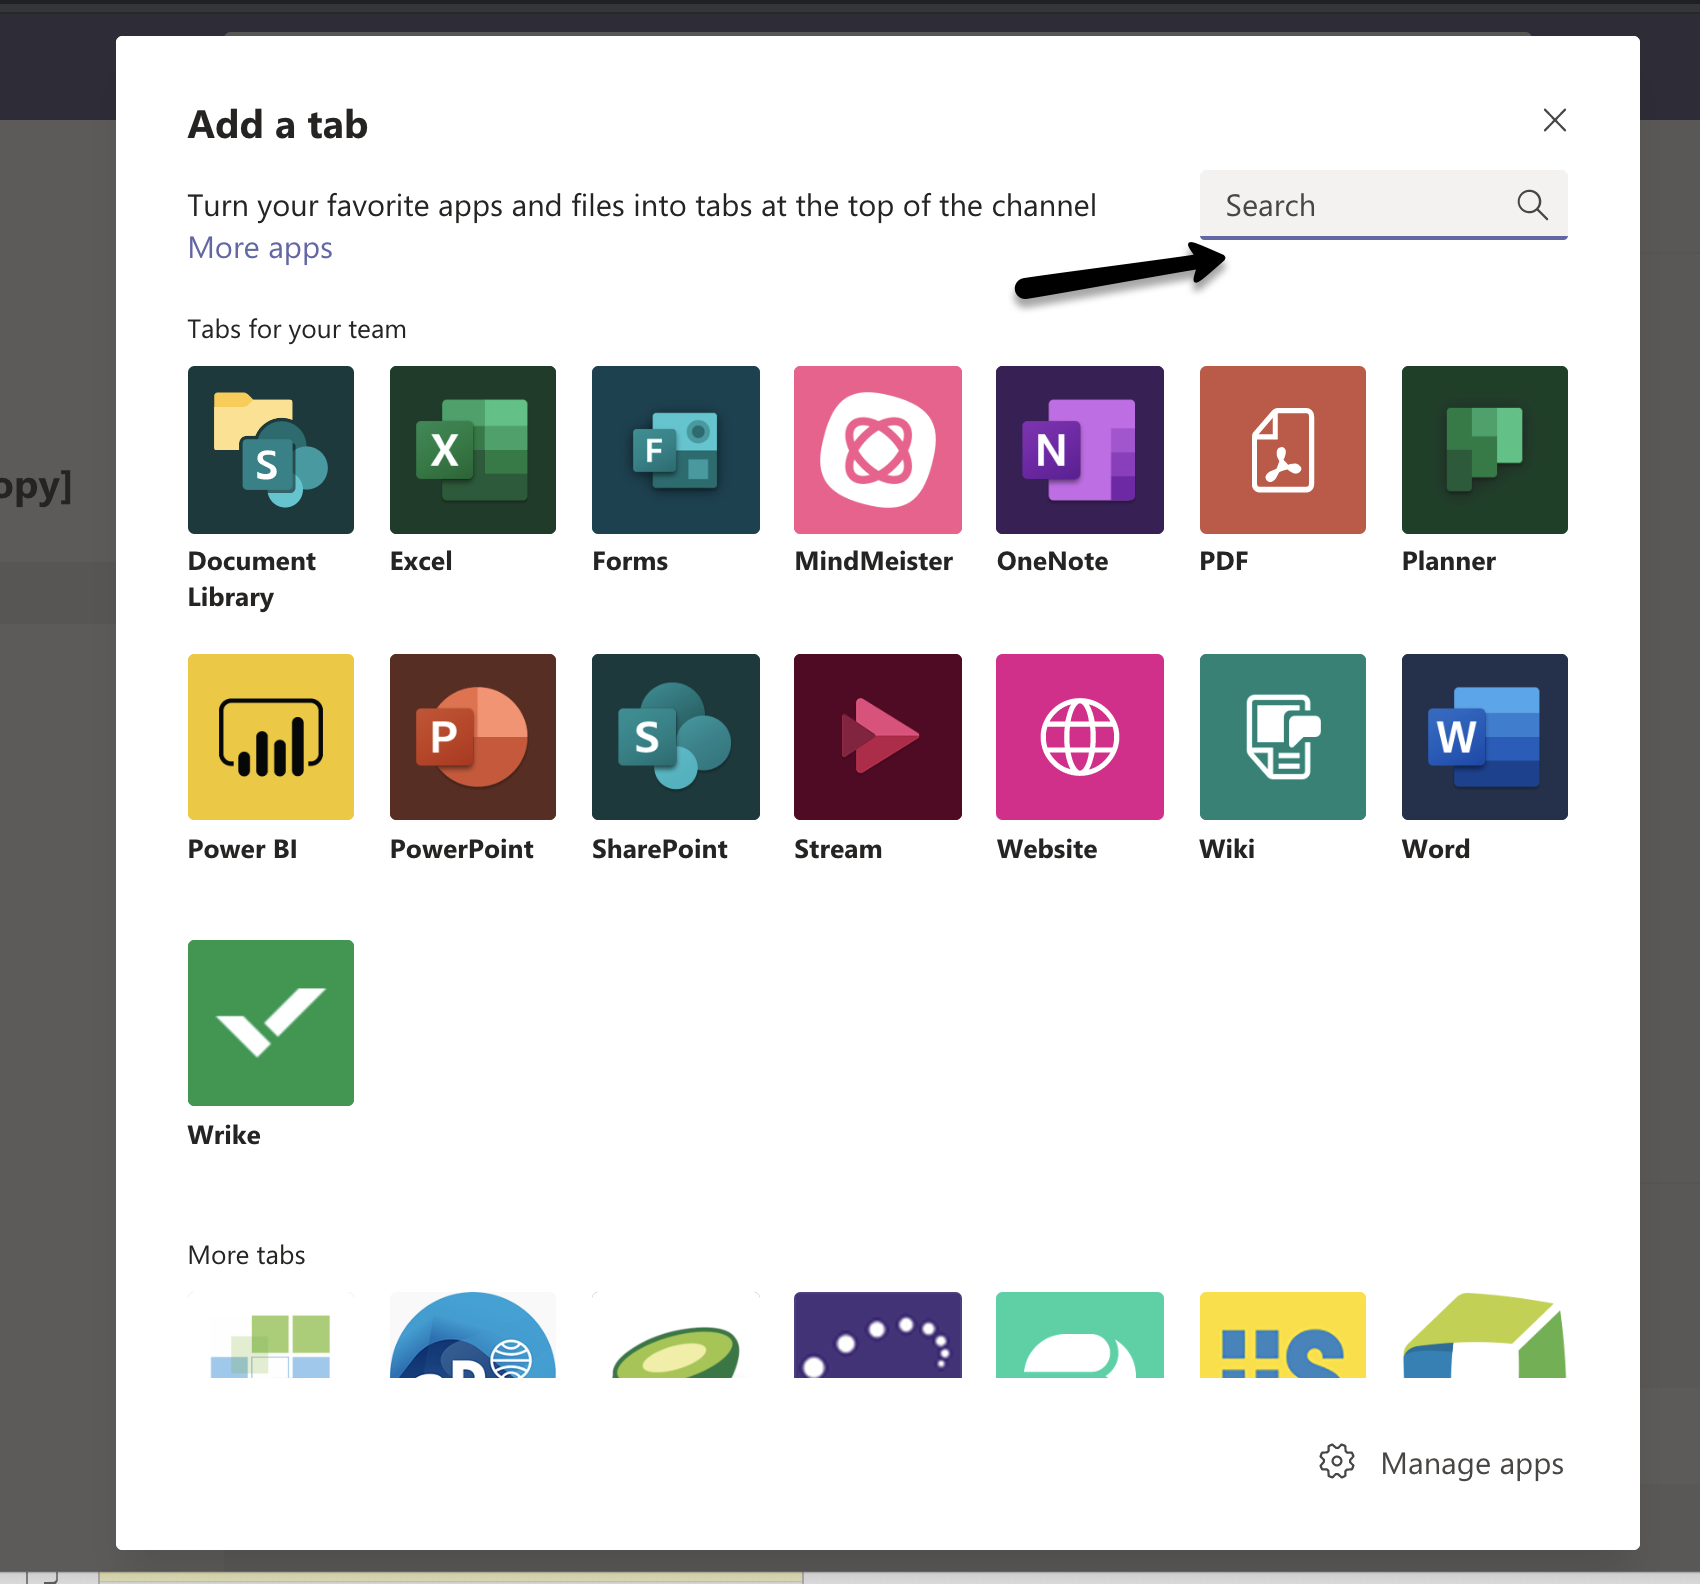This screenshot has height=1584, width=1700.
Task: Click the Wrike label text
Action: click(x=224, y=1135)
